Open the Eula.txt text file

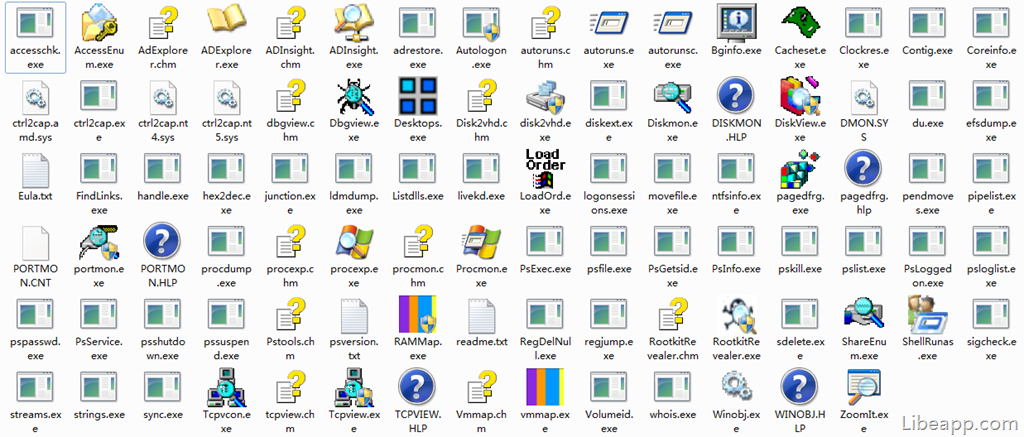coord(35,169)
